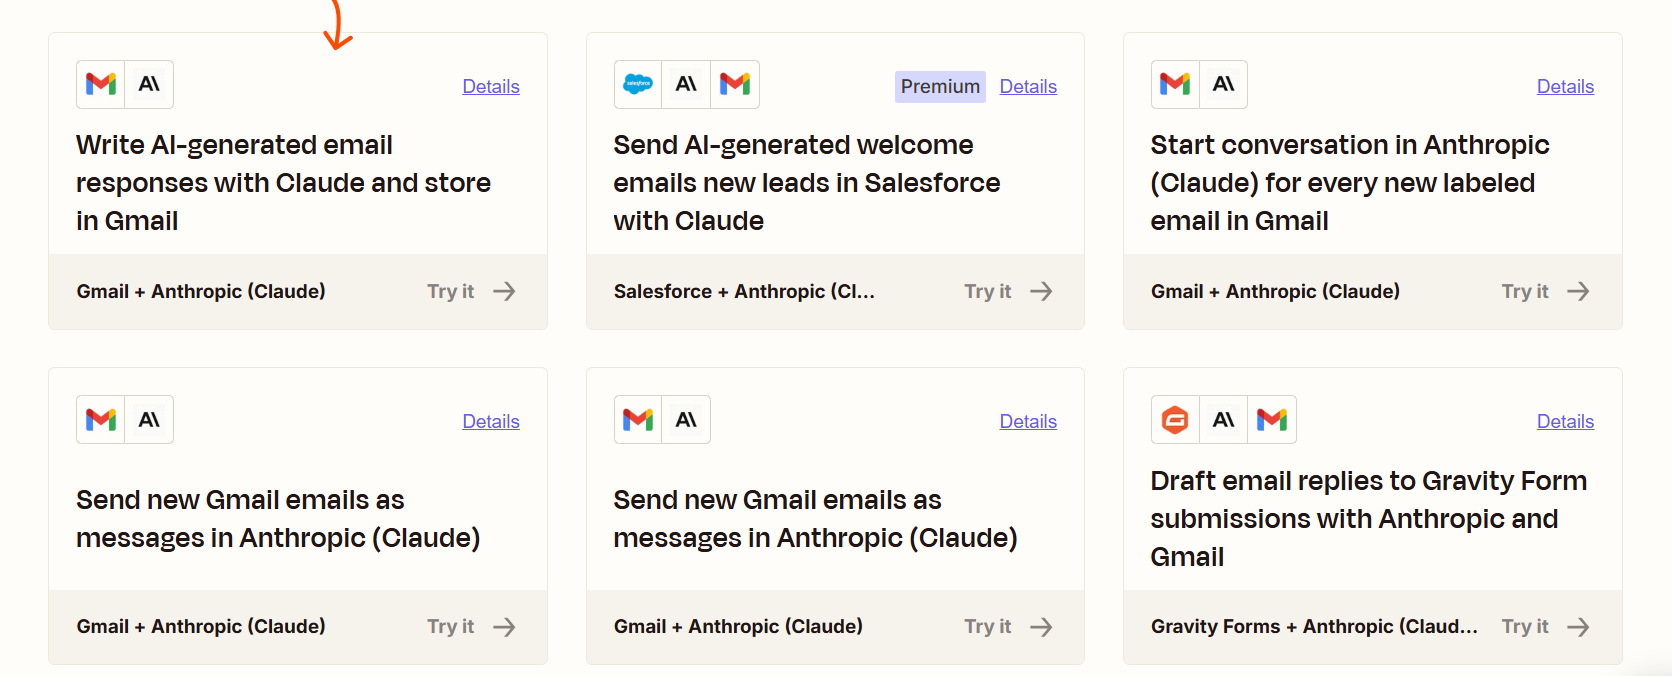Image resolution: width=1672 pixels, height=676 pixels.
Task: Click the Gmail icon on the bottom-left card
Action: (100, 419)
